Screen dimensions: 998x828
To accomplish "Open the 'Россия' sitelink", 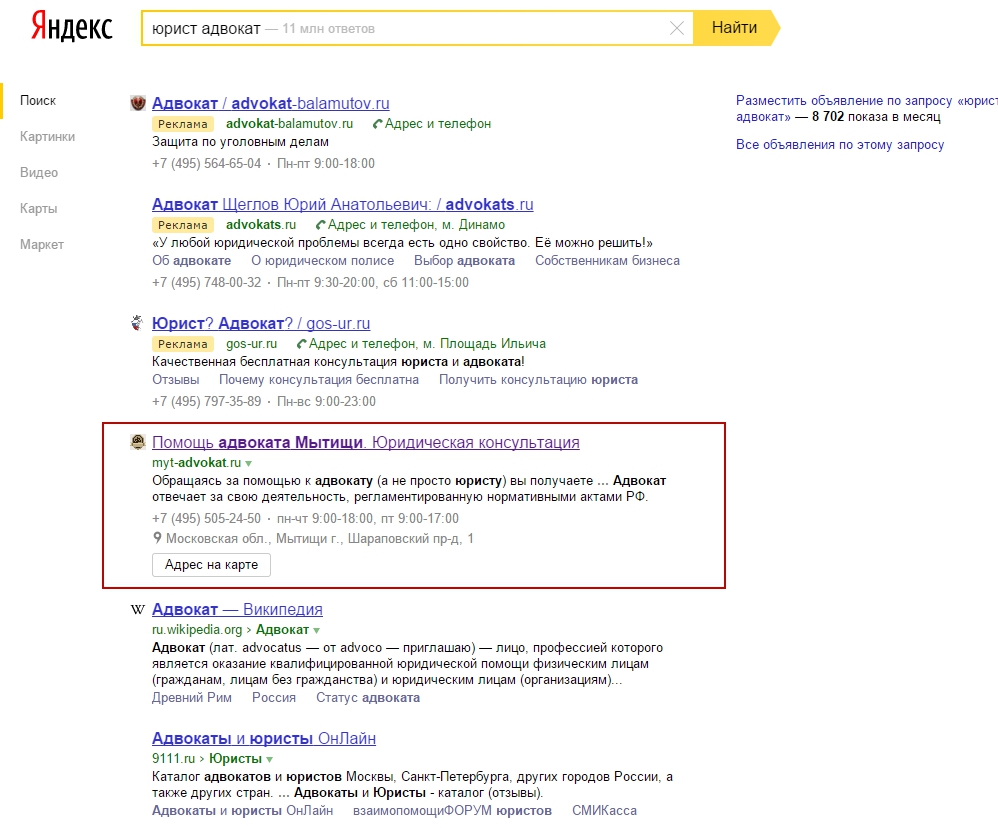I will tap(274, 698).
